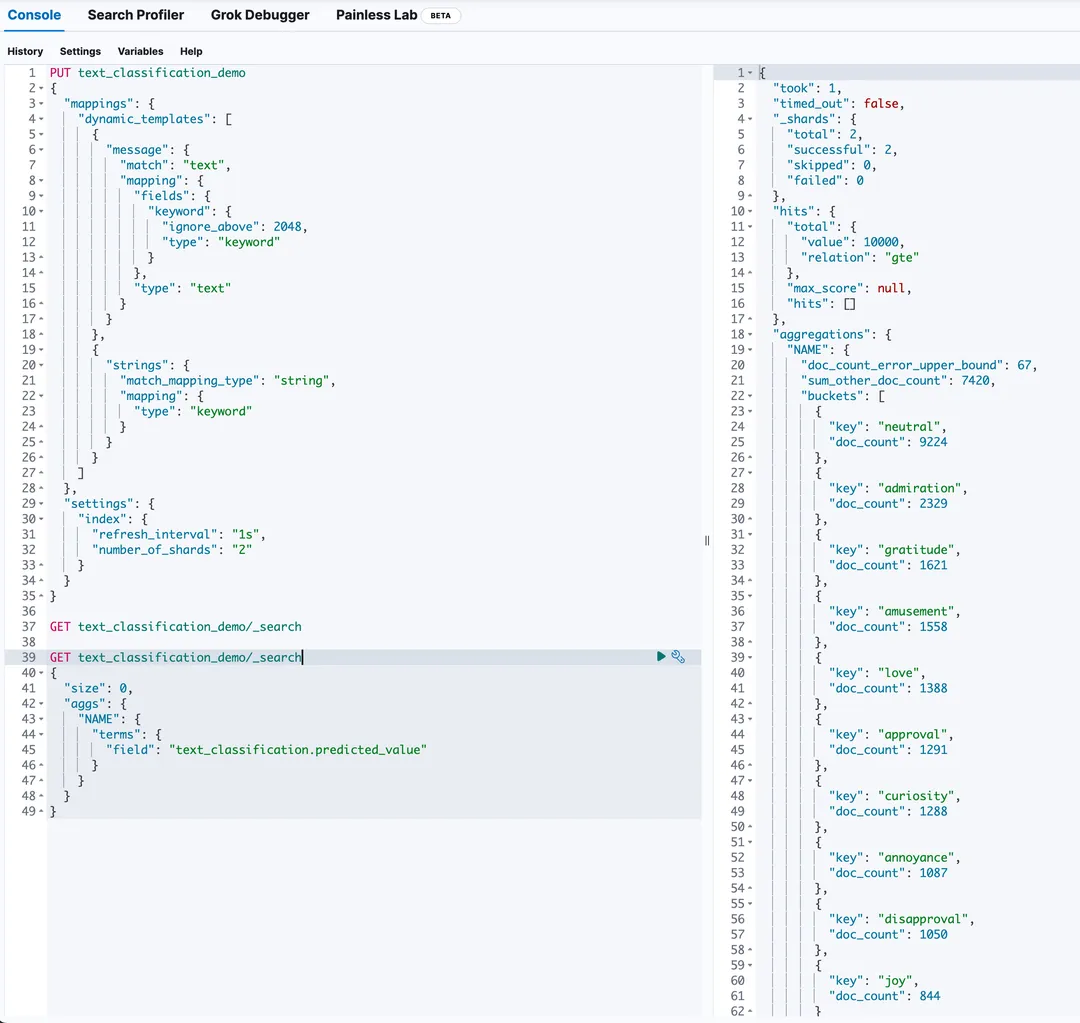Collapse the _shards object in response
Viewport: 1080px width, 1023px height.
(750, 119)
